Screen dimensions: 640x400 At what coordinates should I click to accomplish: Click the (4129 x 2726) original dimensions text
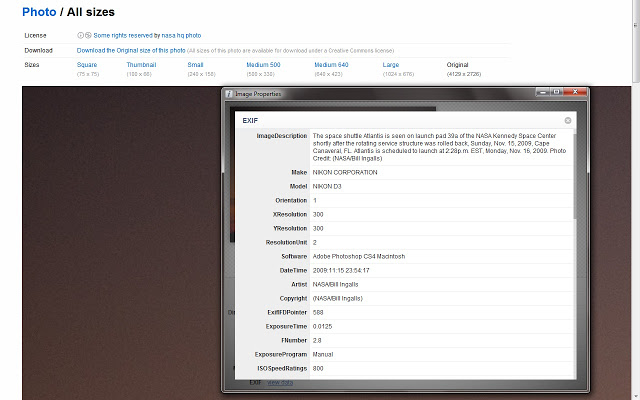point(464,74)
